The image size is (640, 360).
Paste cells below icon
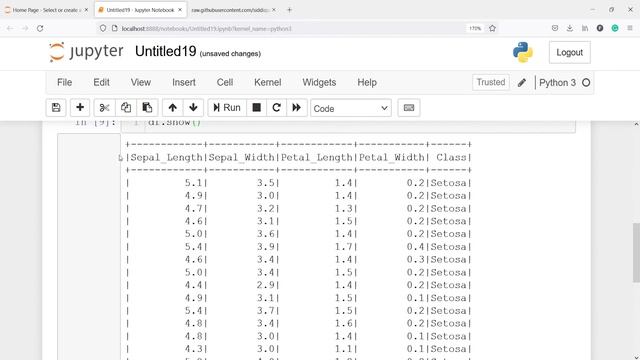147,108
